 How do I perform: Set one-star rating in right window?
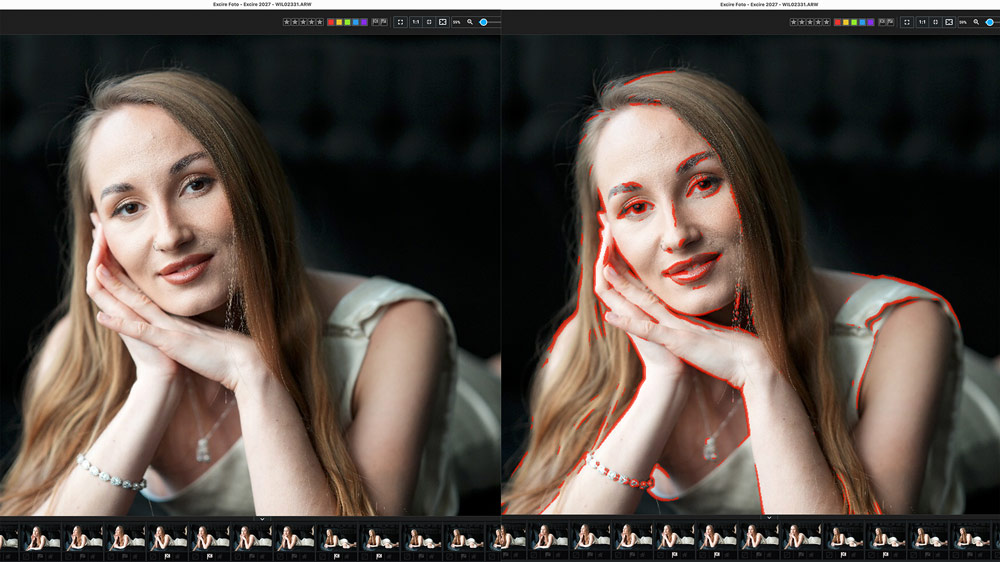pyautogui.click(x=793, y=22)
